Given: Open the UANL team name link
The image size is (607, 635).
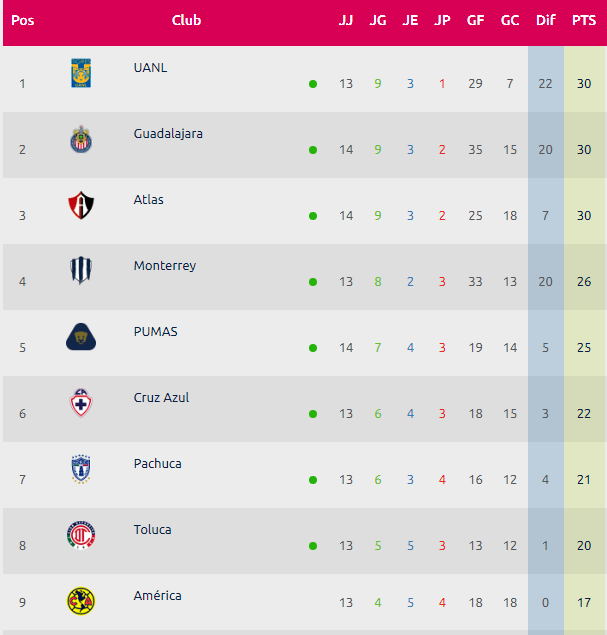Looking at the screenshot, I should (x=150, y=68).
